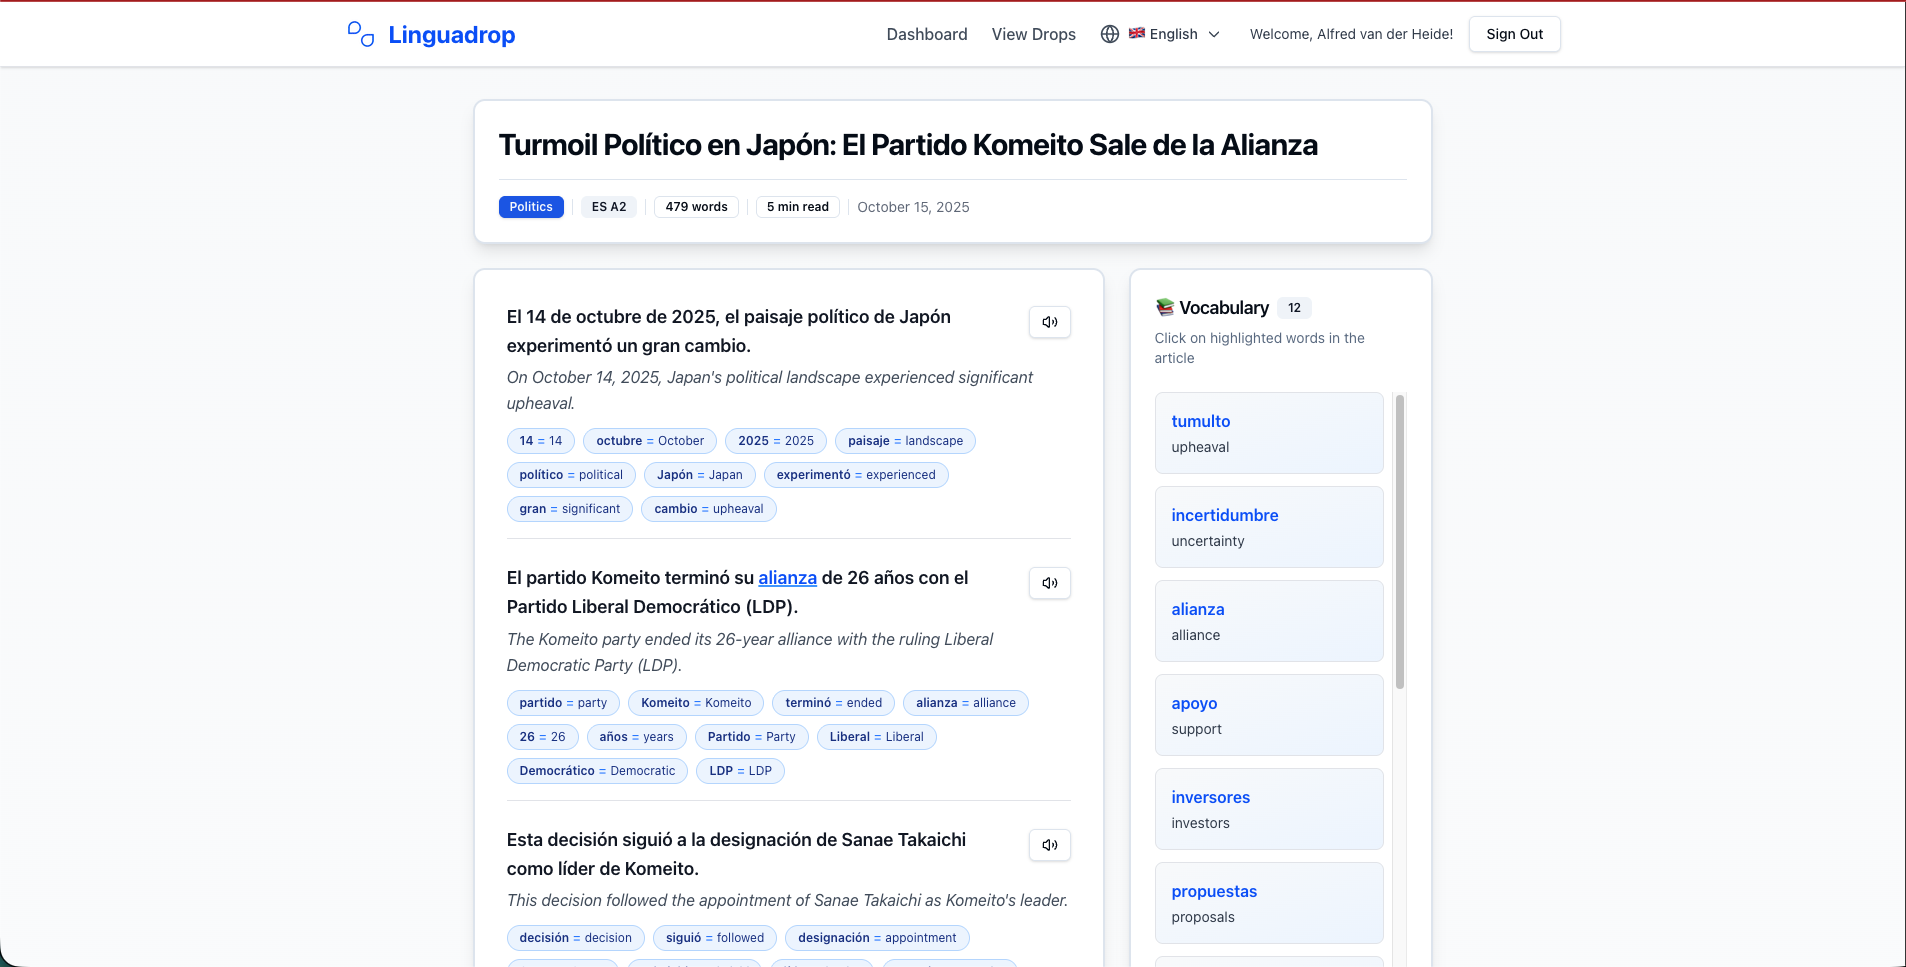Click the highlighted word alianza in the article

[787, 578]
